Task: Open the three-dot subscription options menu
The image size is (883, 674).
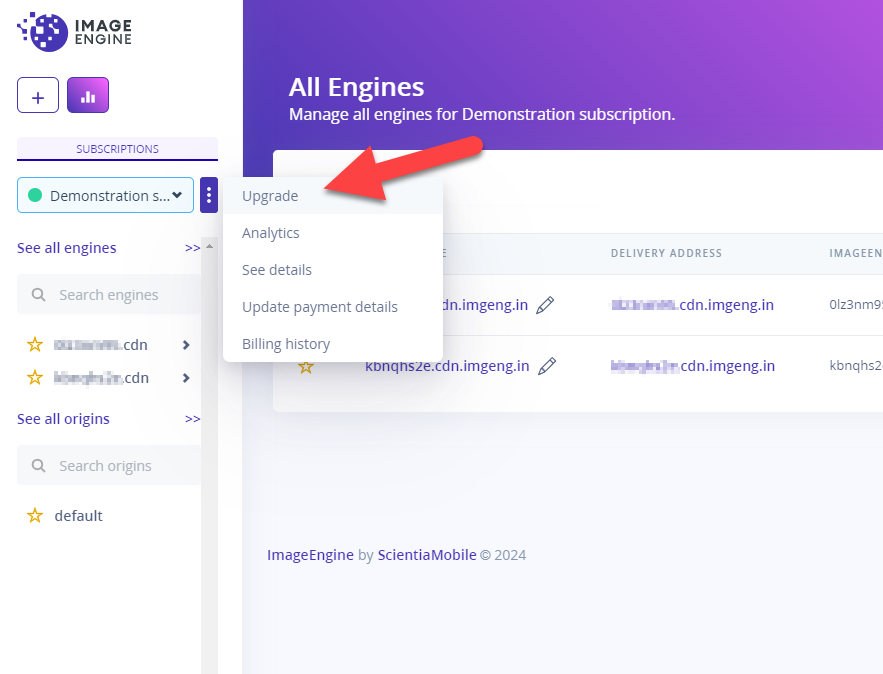Action: (209, 195)
